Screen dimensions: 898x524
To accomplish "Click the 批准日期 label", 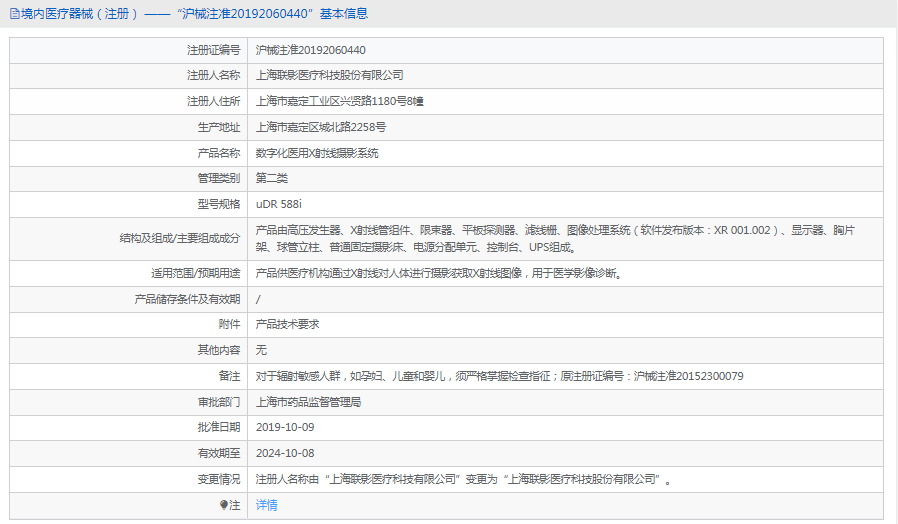I will [x=219, y=427].
